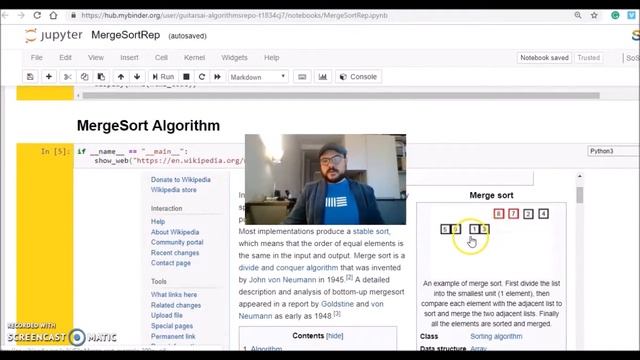This screenshot has height=360, width=640.
Task: Open the Console button
Action: [358, 77]
